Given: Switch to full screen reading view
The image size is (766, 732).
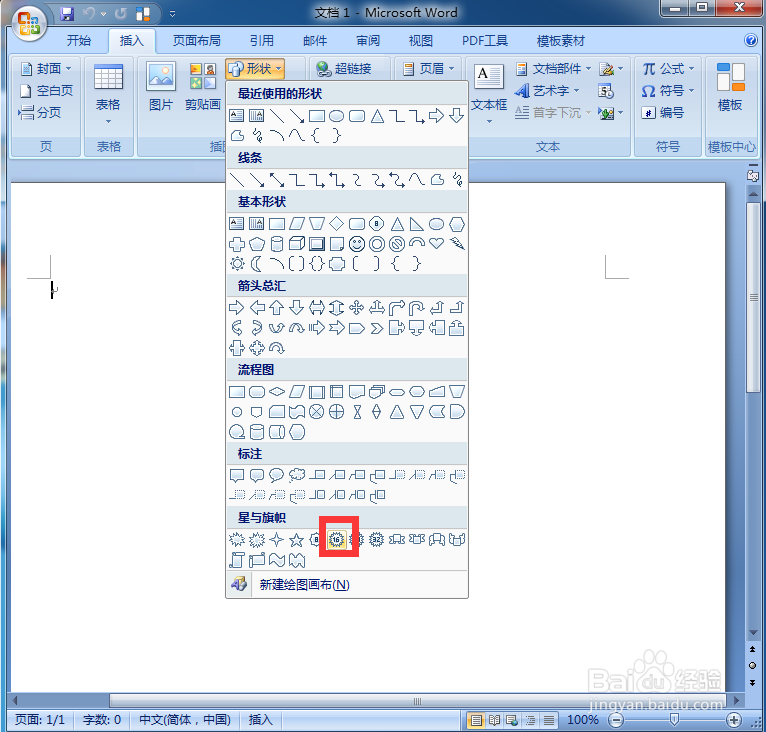Looking at the screenshot, I should [x=494, y=720].
